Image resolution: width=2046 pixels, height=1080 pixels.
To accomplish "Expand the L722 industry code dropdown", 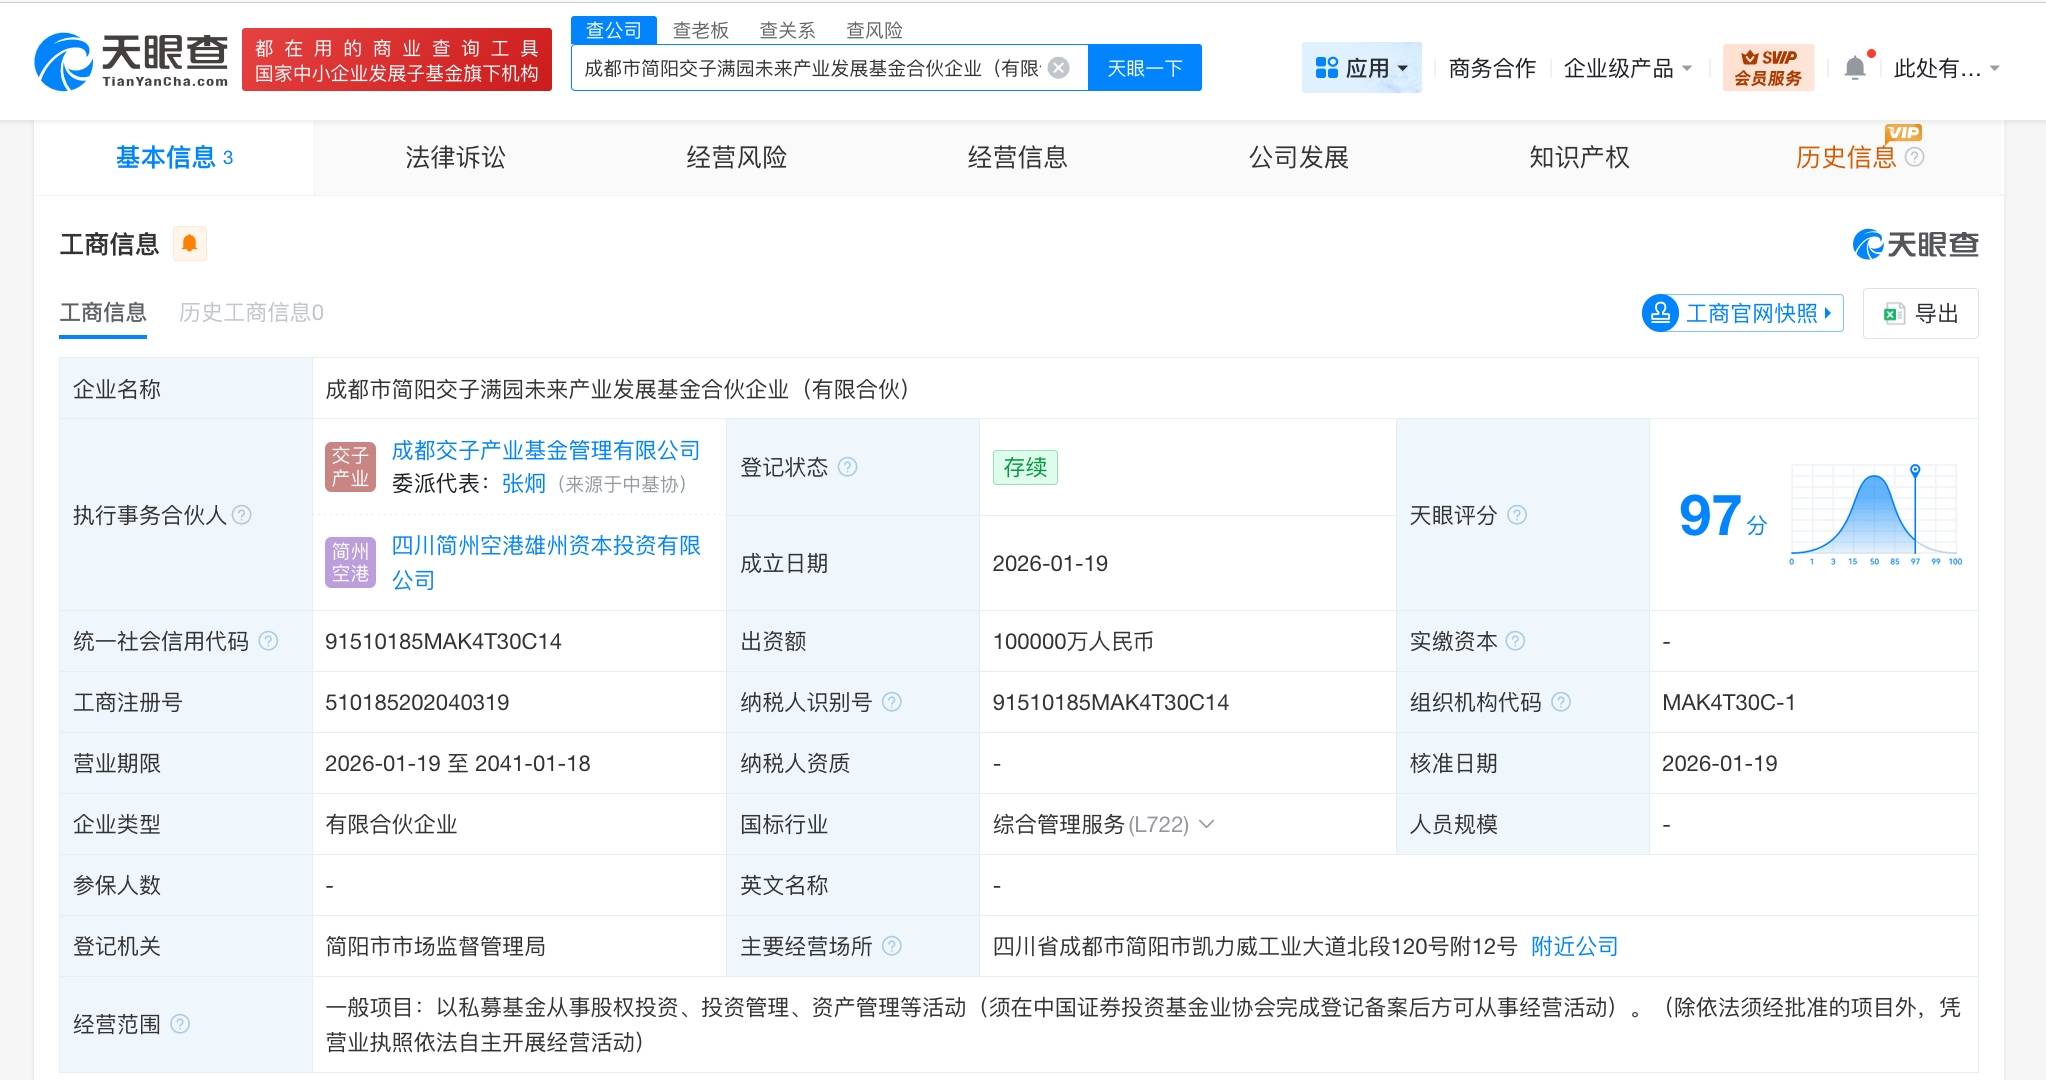I will point(1208,824).
